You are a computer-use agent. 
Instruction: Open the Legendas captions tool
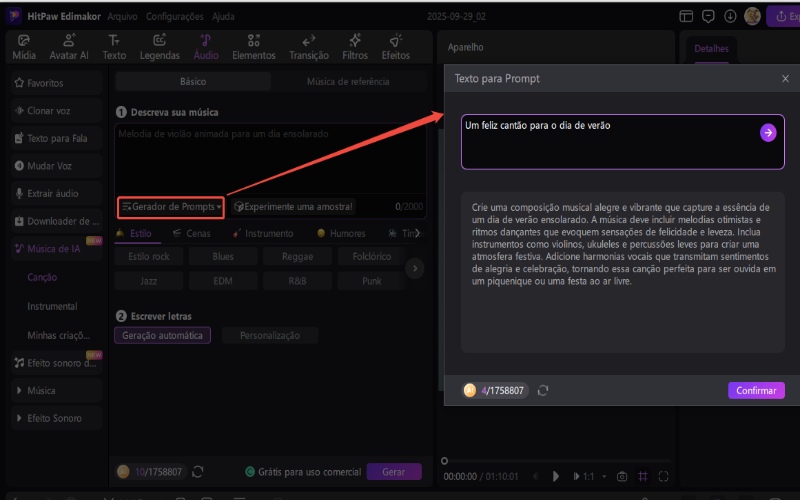160,47
